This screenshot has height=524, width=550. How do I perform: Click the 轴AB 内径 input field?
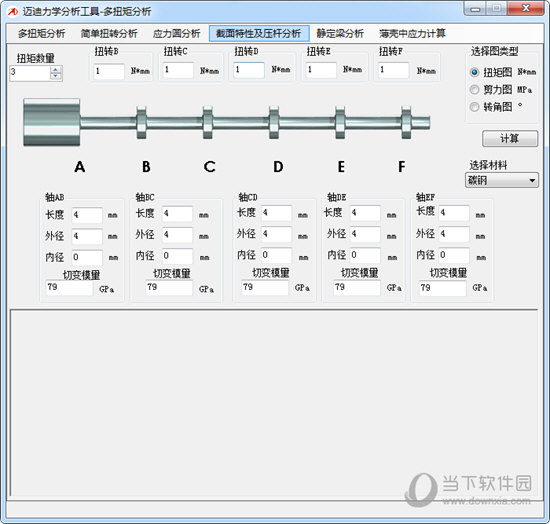point(87,257)
